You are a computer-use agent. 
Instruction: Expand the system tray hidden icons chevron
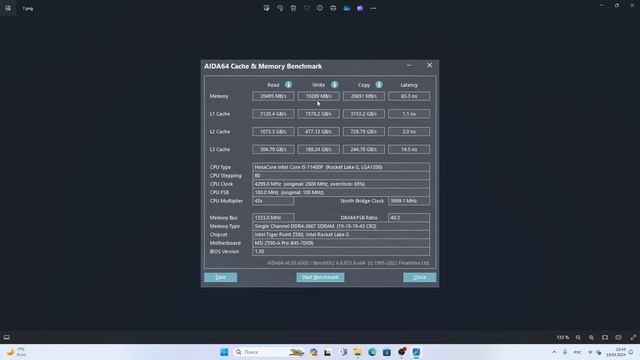pyautogui.click(x=554, y=352)
